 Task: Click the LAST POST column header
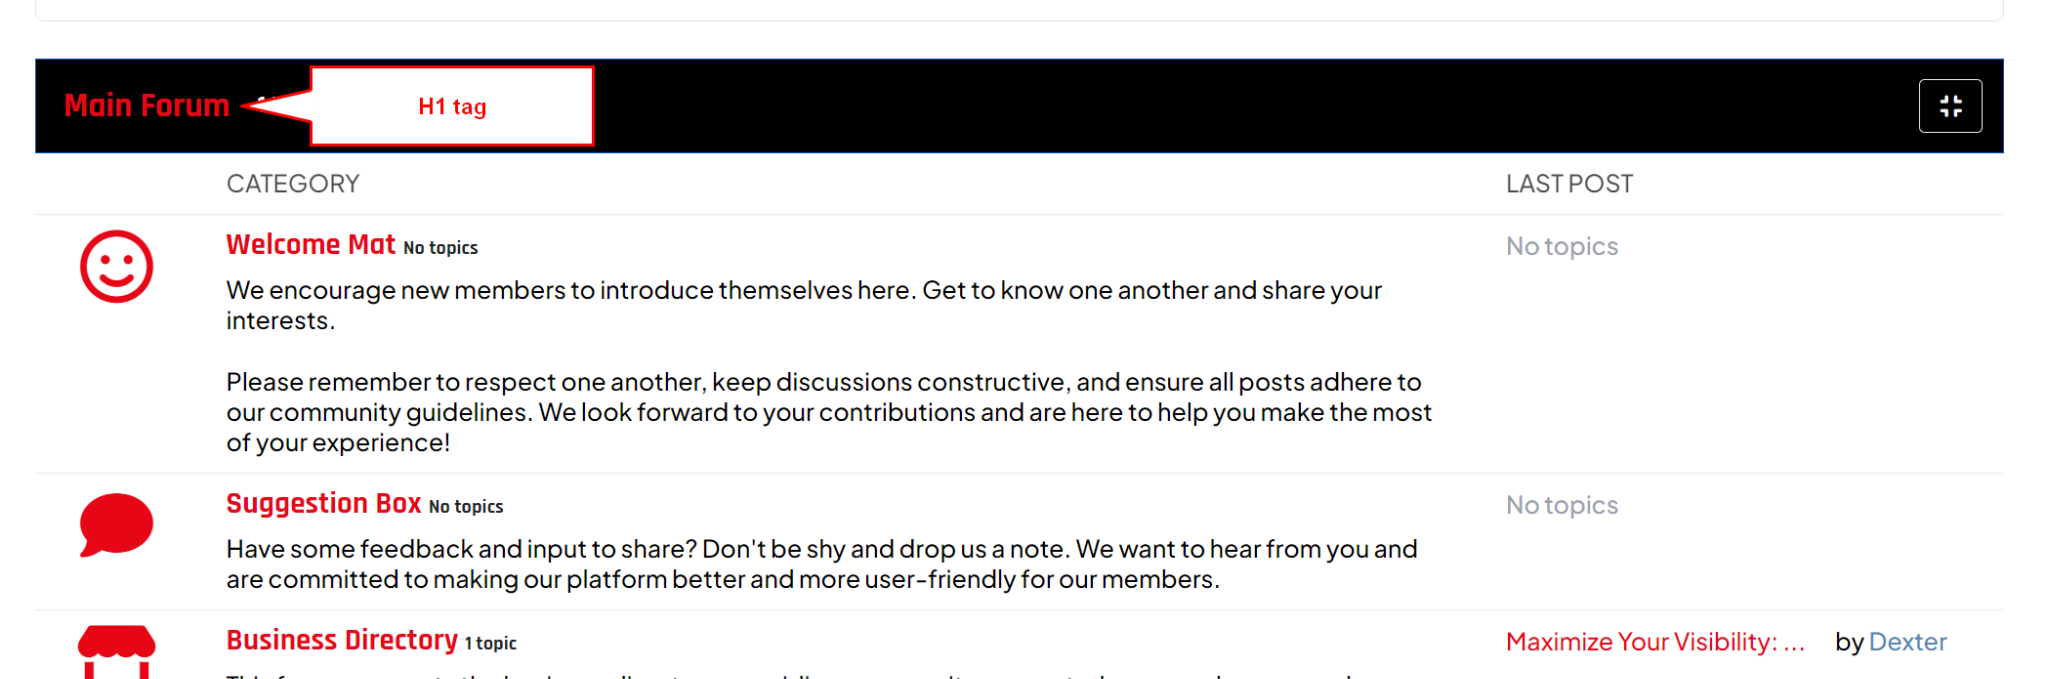click(x=1569, y=184)
